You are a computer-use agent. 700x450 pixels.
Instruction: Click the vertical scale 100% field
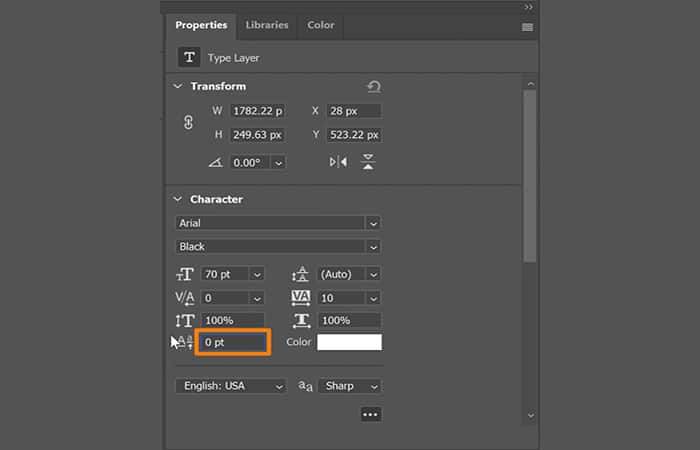click(x=233, y=321)
